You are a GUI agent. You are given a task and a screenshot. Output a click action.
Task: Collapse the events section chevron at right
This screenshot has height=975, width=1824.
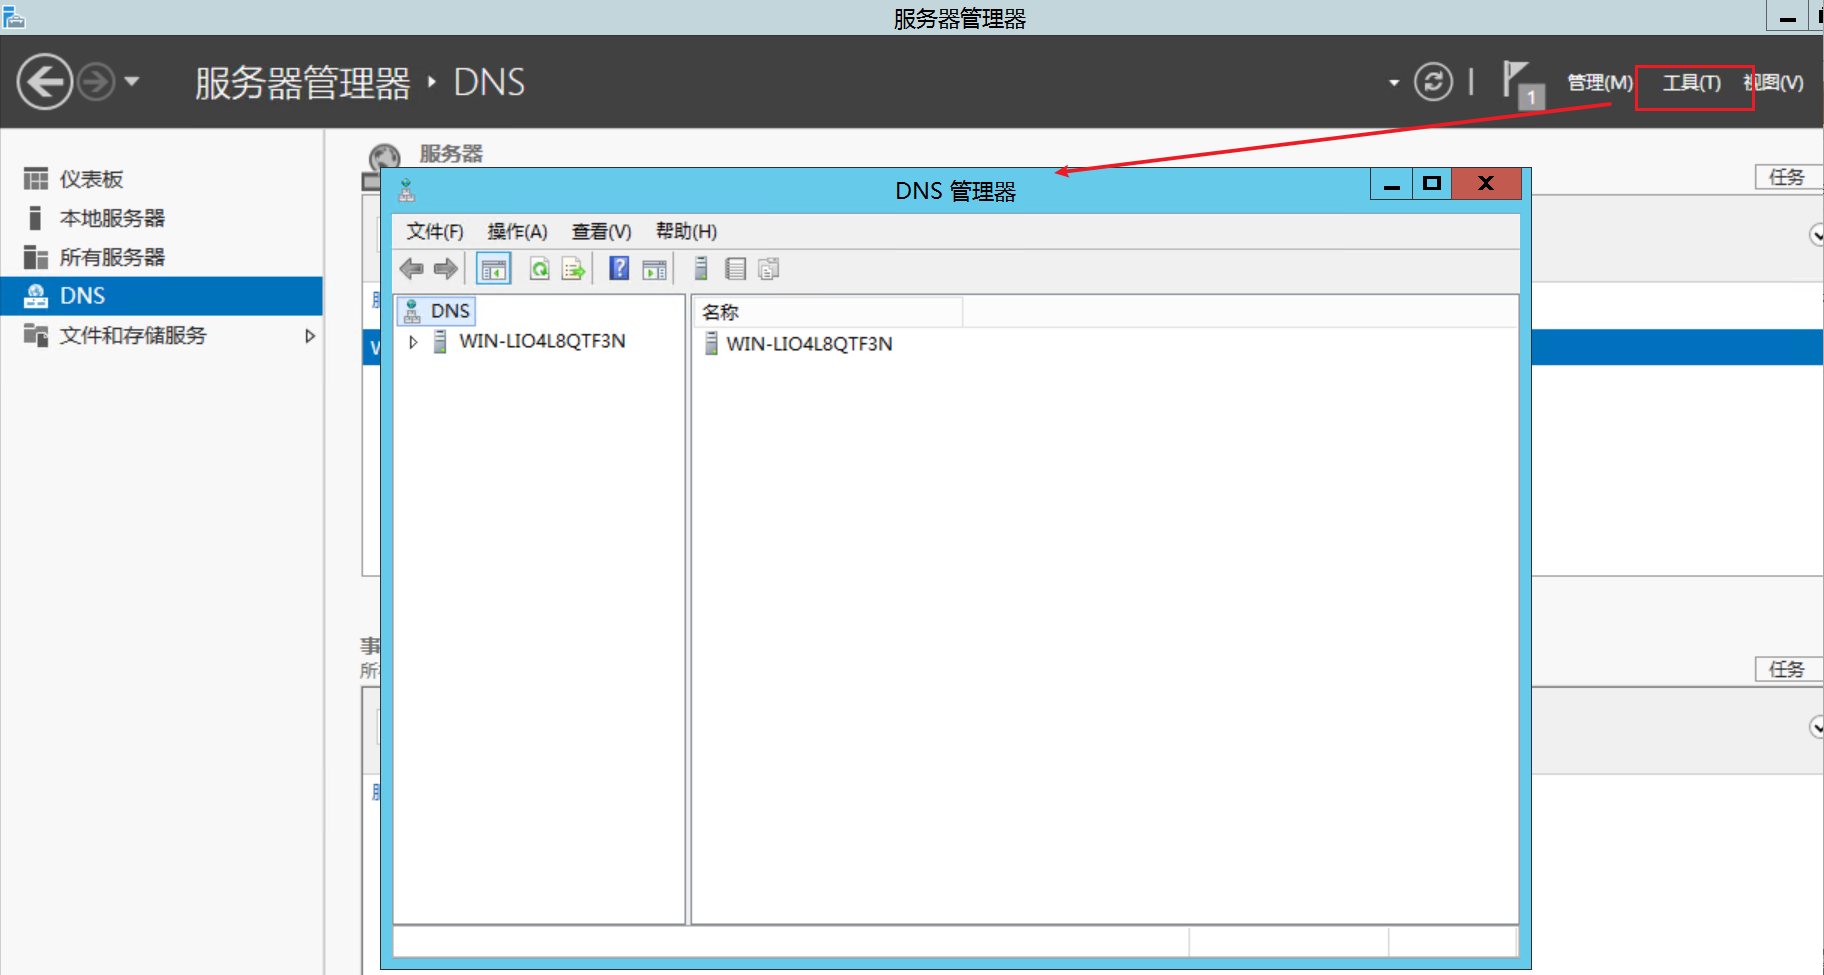coord(1817,727)
